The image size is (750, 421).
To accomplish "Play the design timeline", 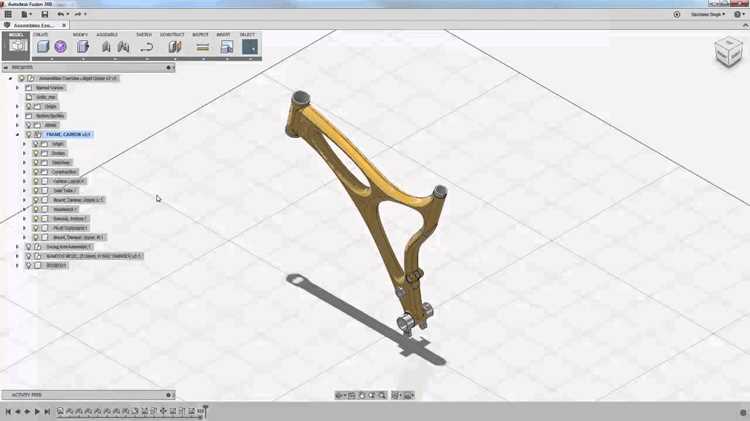I will 27,411.
